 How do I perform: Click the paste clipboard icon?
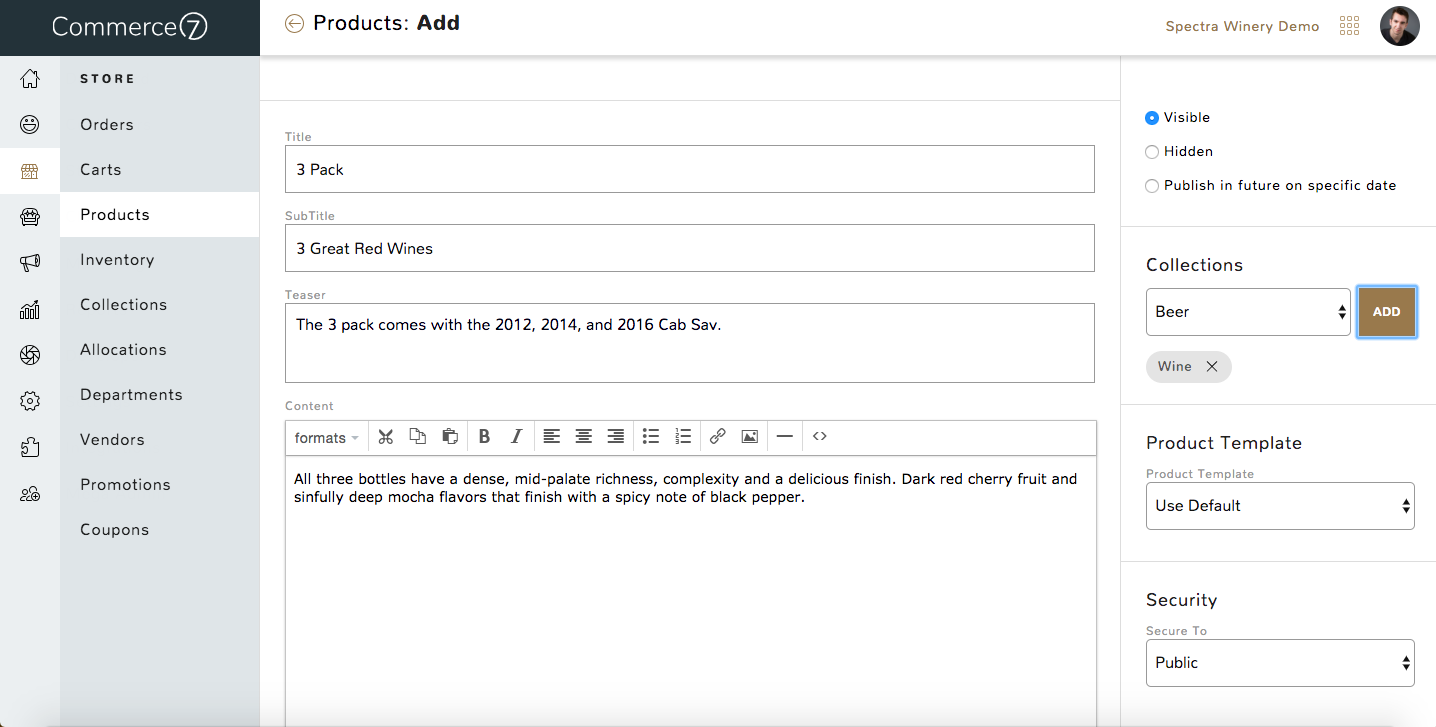[450, 437]
